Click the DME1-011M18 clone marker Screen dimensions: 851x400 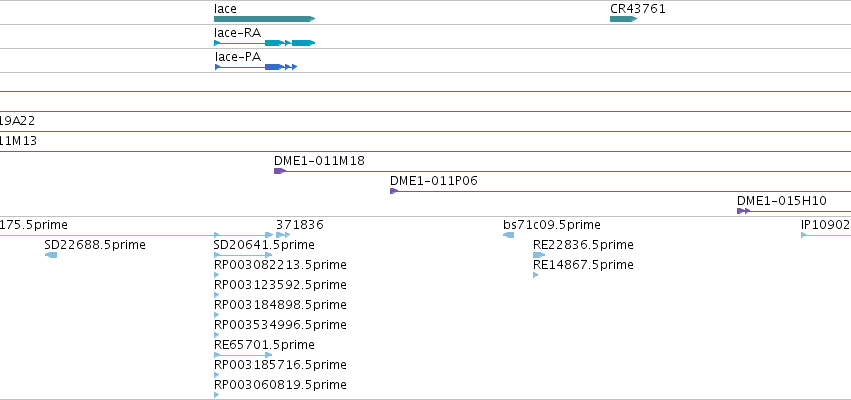(x=280, y=171)
